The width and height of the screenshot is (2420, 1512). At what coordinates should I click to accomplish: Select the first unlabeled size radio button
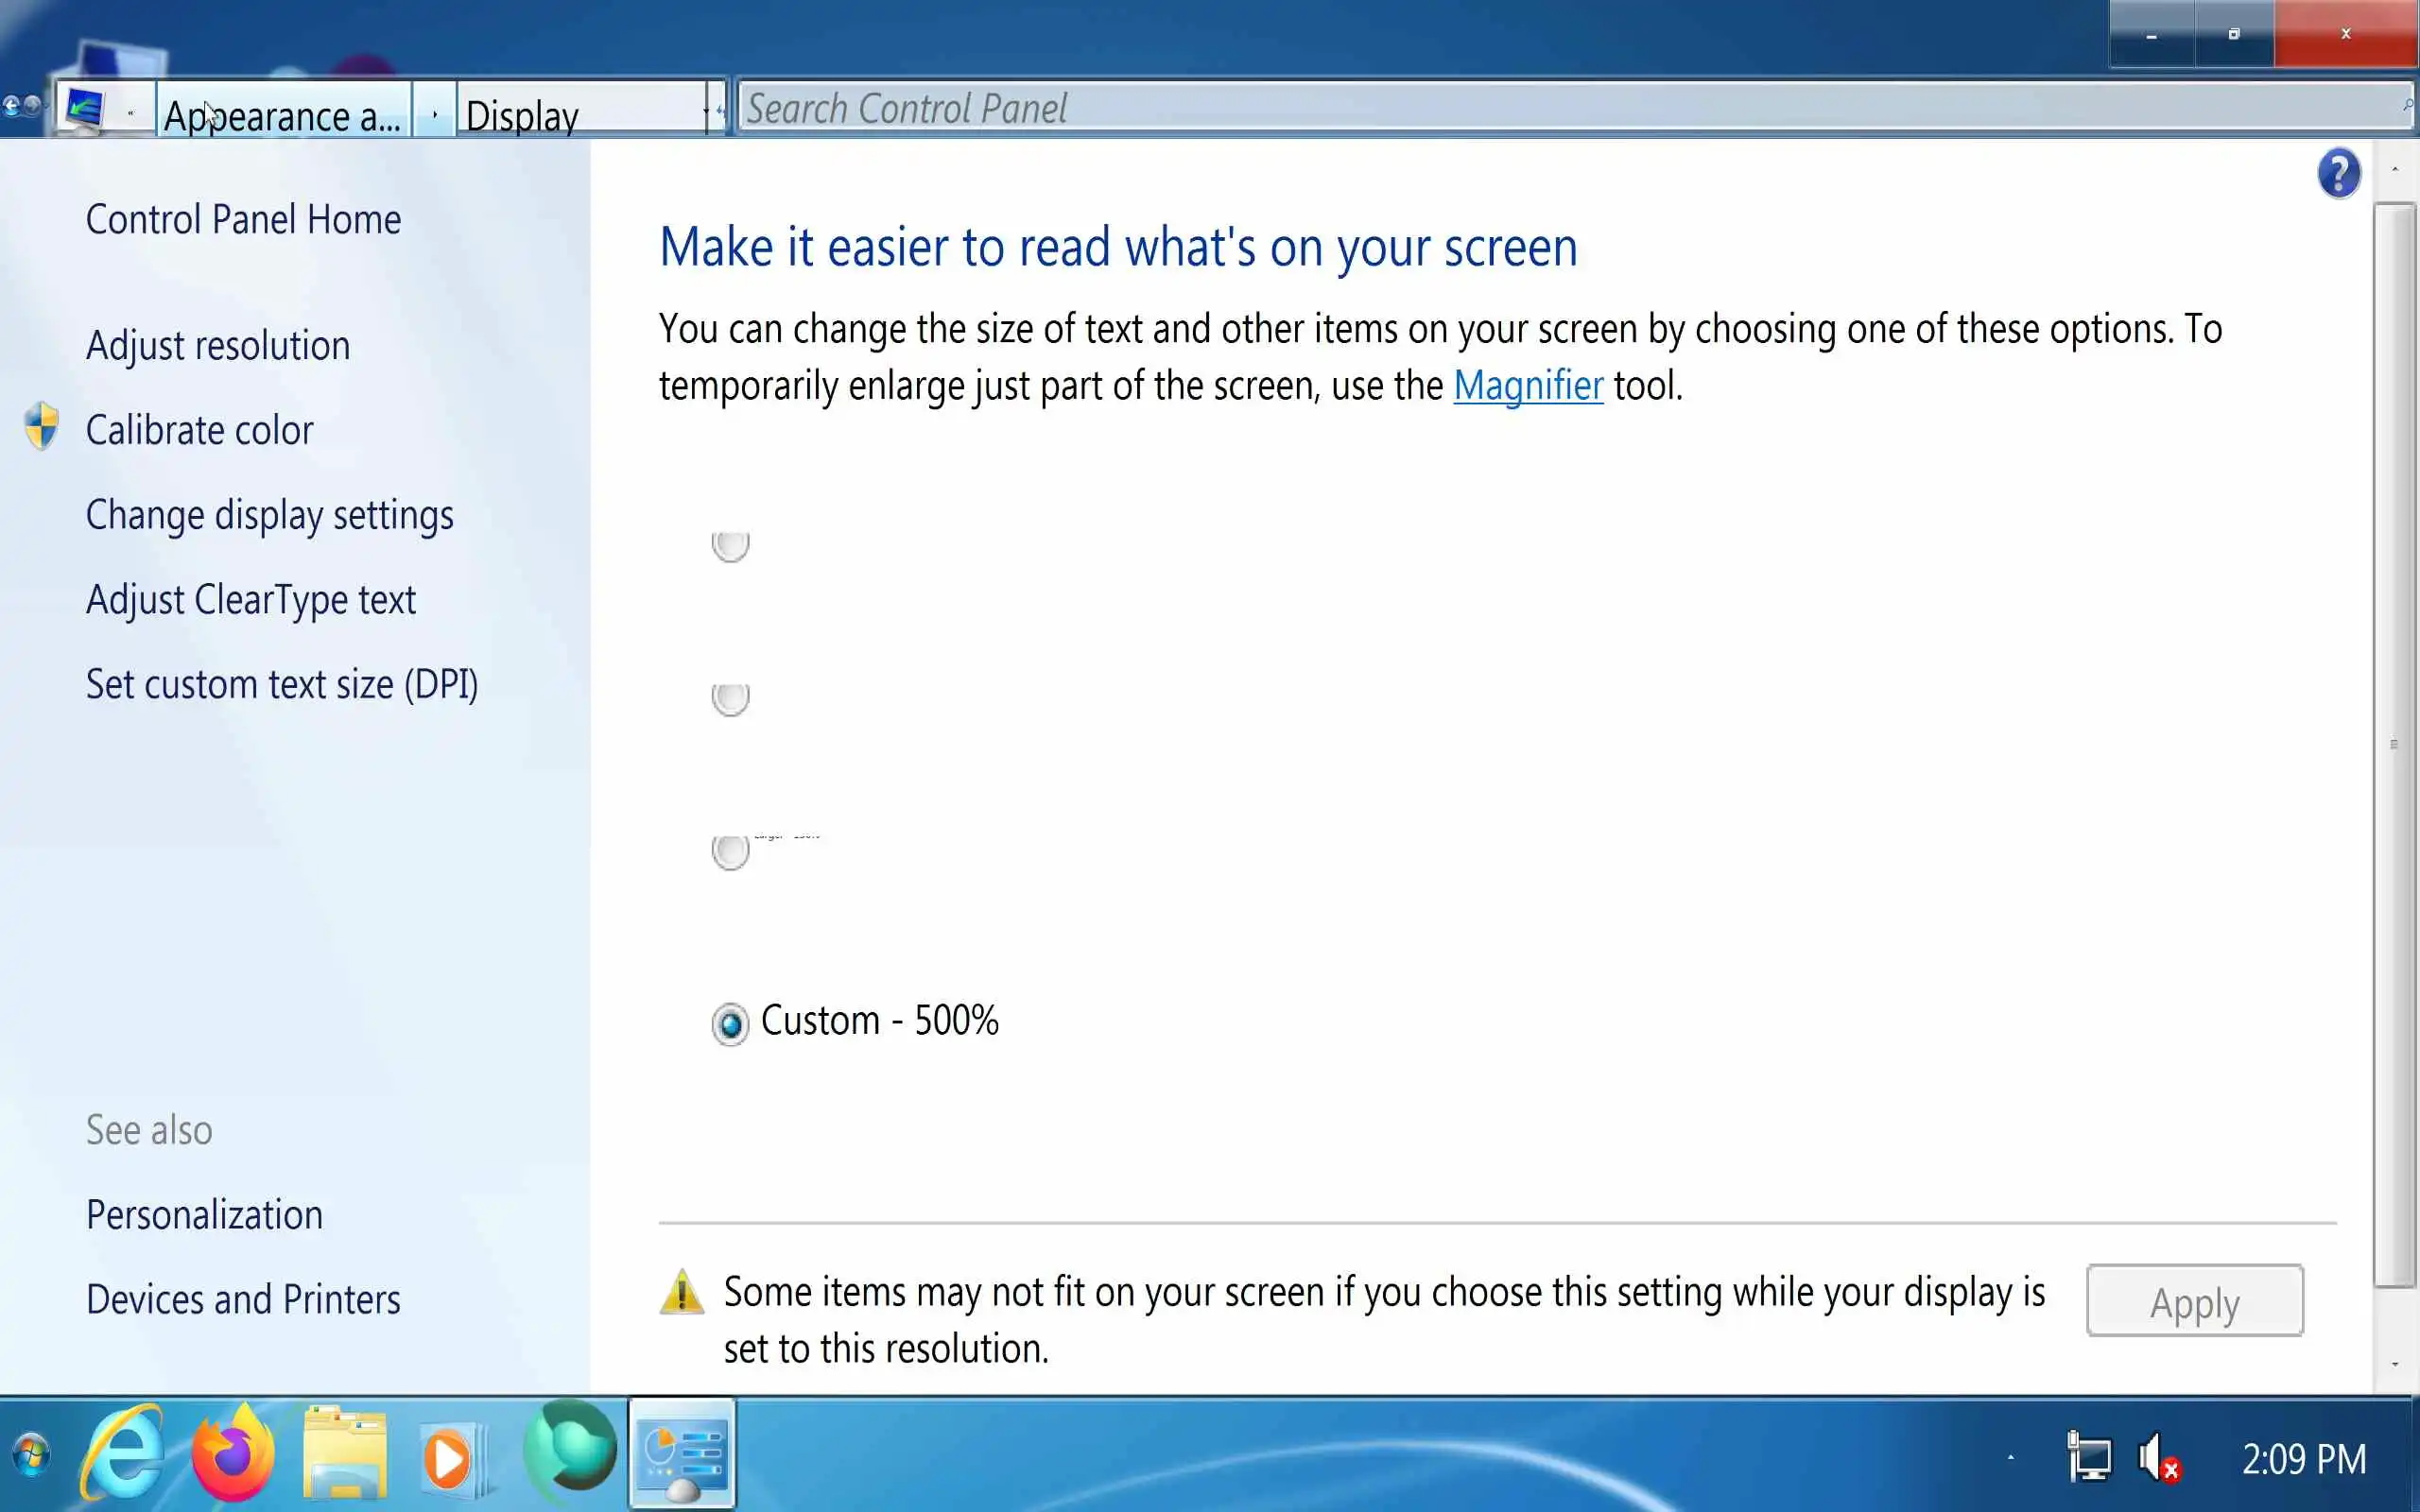[x=731, y=545]
